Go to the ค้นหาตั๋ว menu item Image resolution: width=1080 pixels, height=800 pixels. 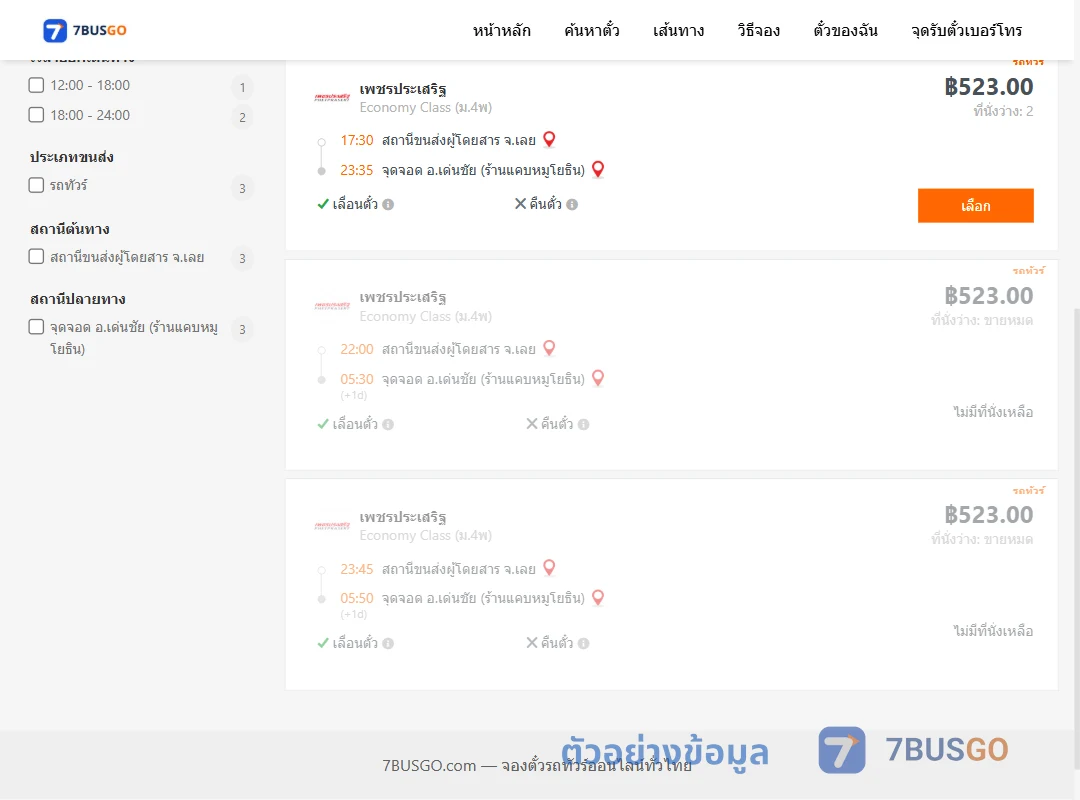[592, 30]
